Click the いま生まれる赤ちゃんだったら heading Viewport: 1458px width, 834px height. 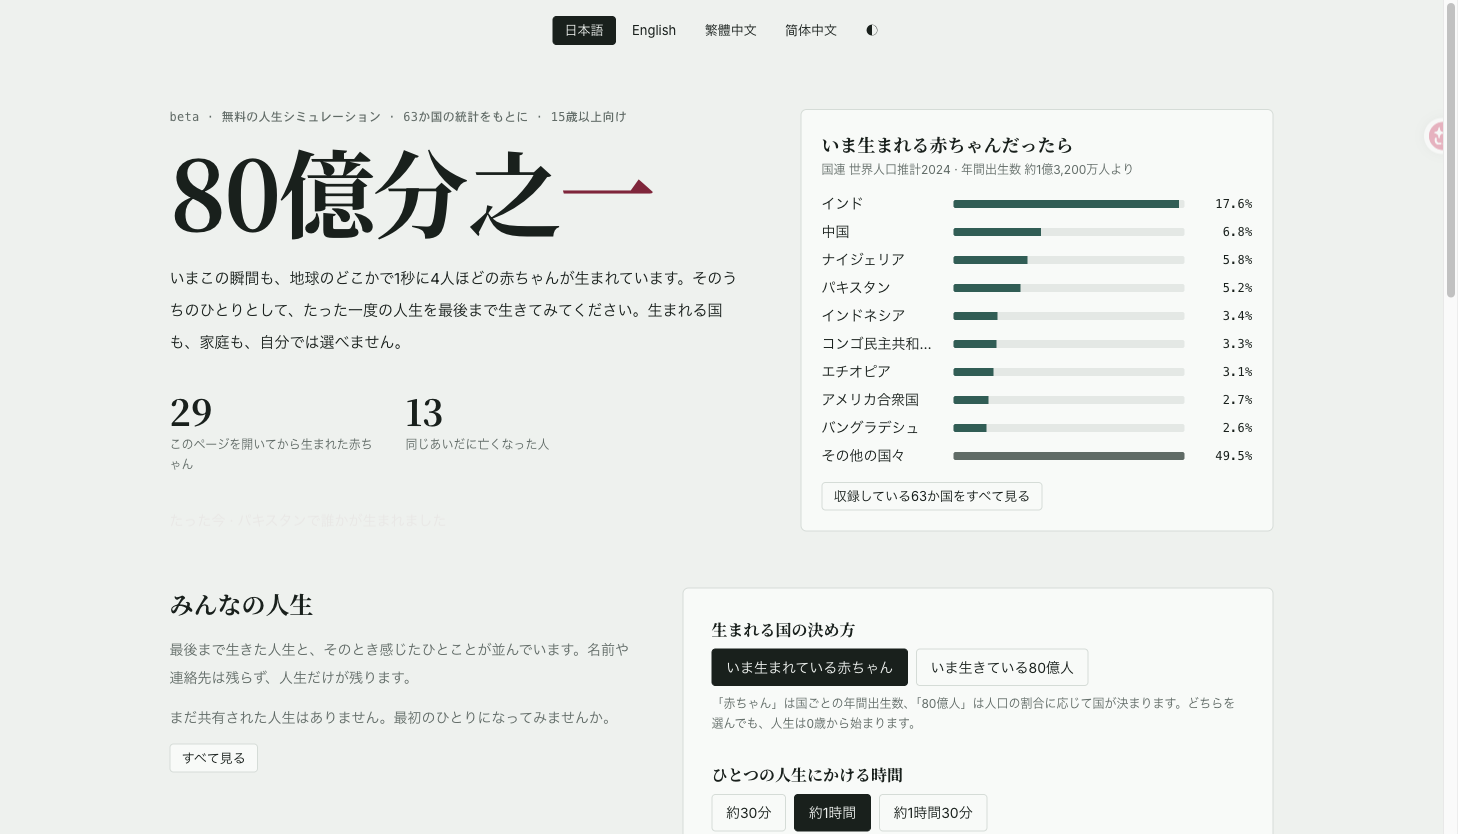tap(947, 145)
